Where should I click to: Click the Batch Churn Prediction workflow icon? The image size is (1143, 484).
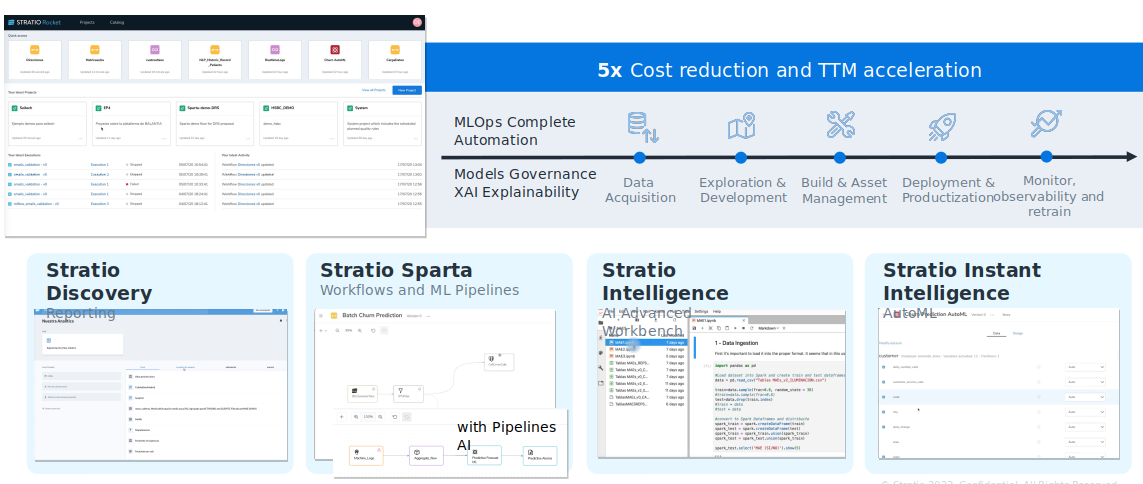click(334, 316)
